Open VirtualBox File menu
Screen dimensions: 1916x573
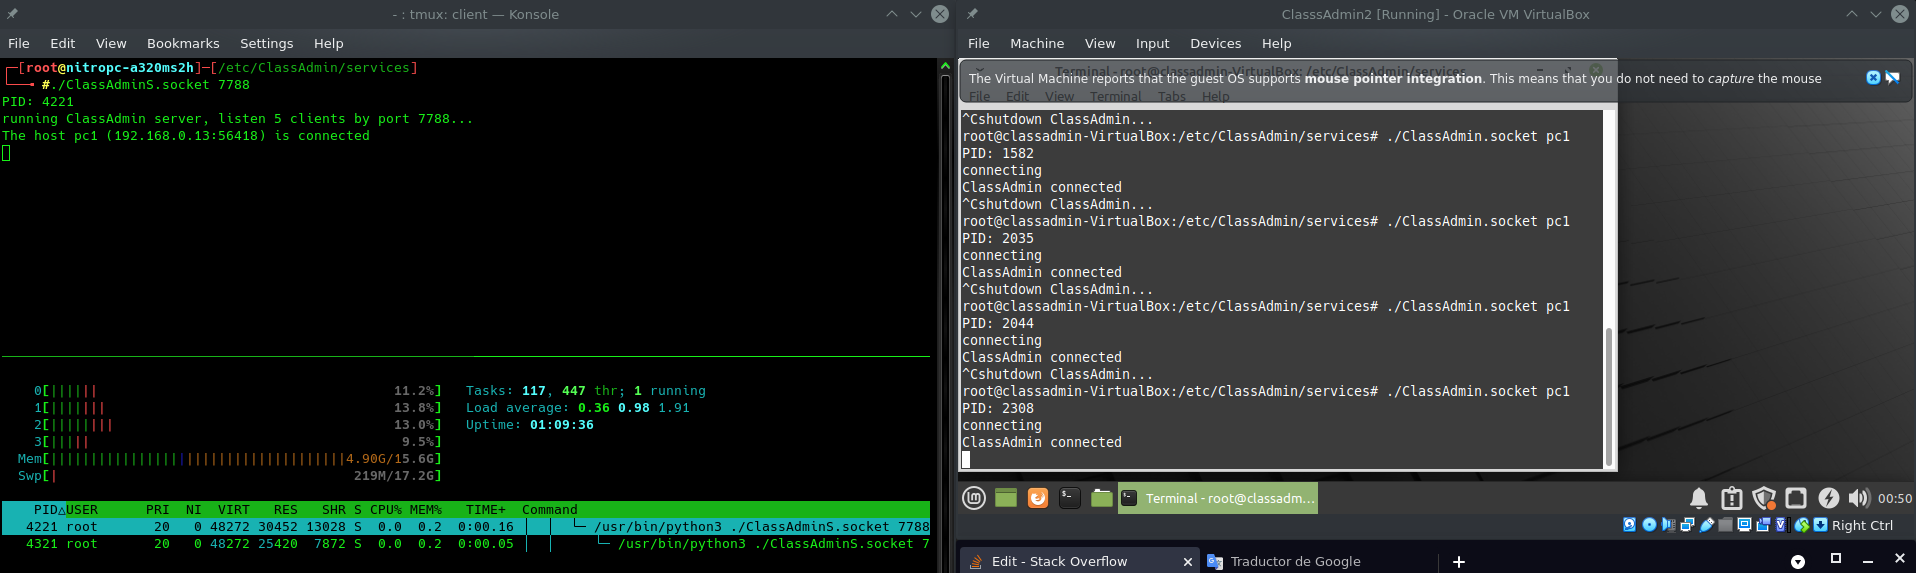pyautogui.click(x=979, y=43)
